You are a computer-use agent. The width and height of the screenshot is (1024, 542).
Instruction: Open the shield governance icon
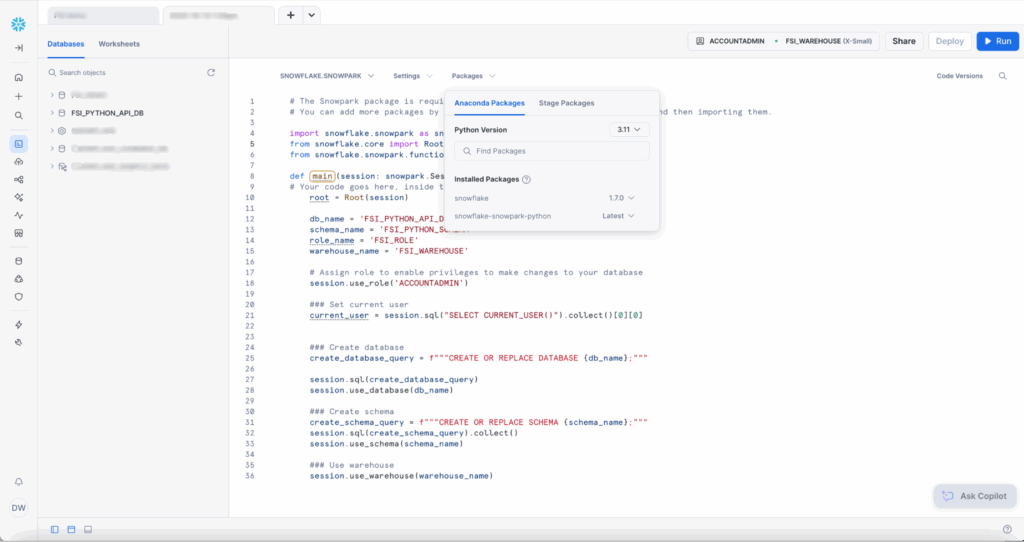click(x=18, y=296)
